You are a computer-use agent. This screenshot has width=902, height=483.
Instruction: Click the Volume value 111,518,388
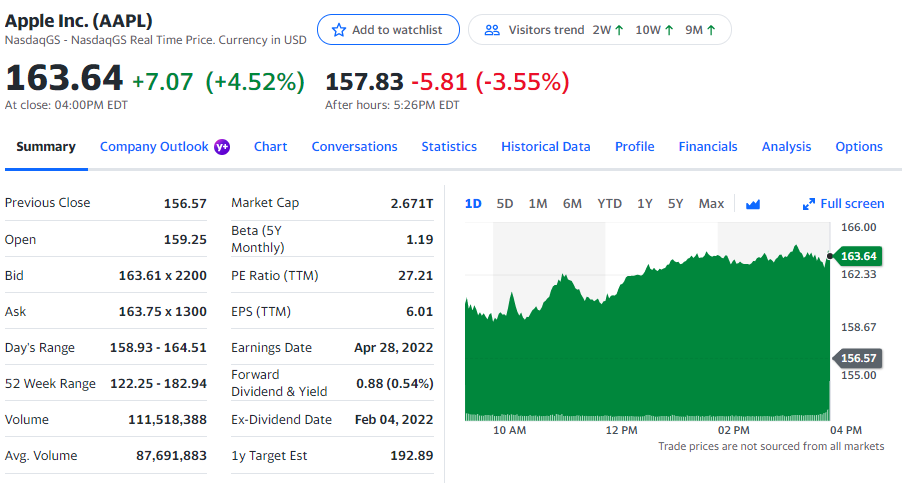pos(167,420)
